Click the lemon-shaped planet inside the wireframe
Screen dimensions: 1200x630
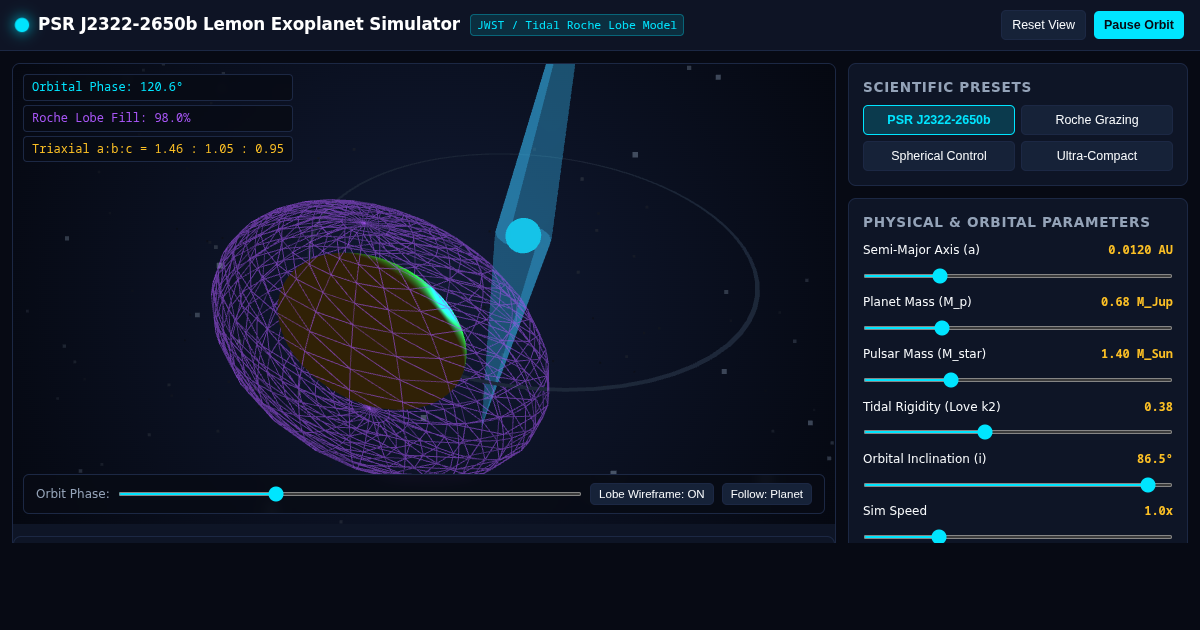coord(372,330)
